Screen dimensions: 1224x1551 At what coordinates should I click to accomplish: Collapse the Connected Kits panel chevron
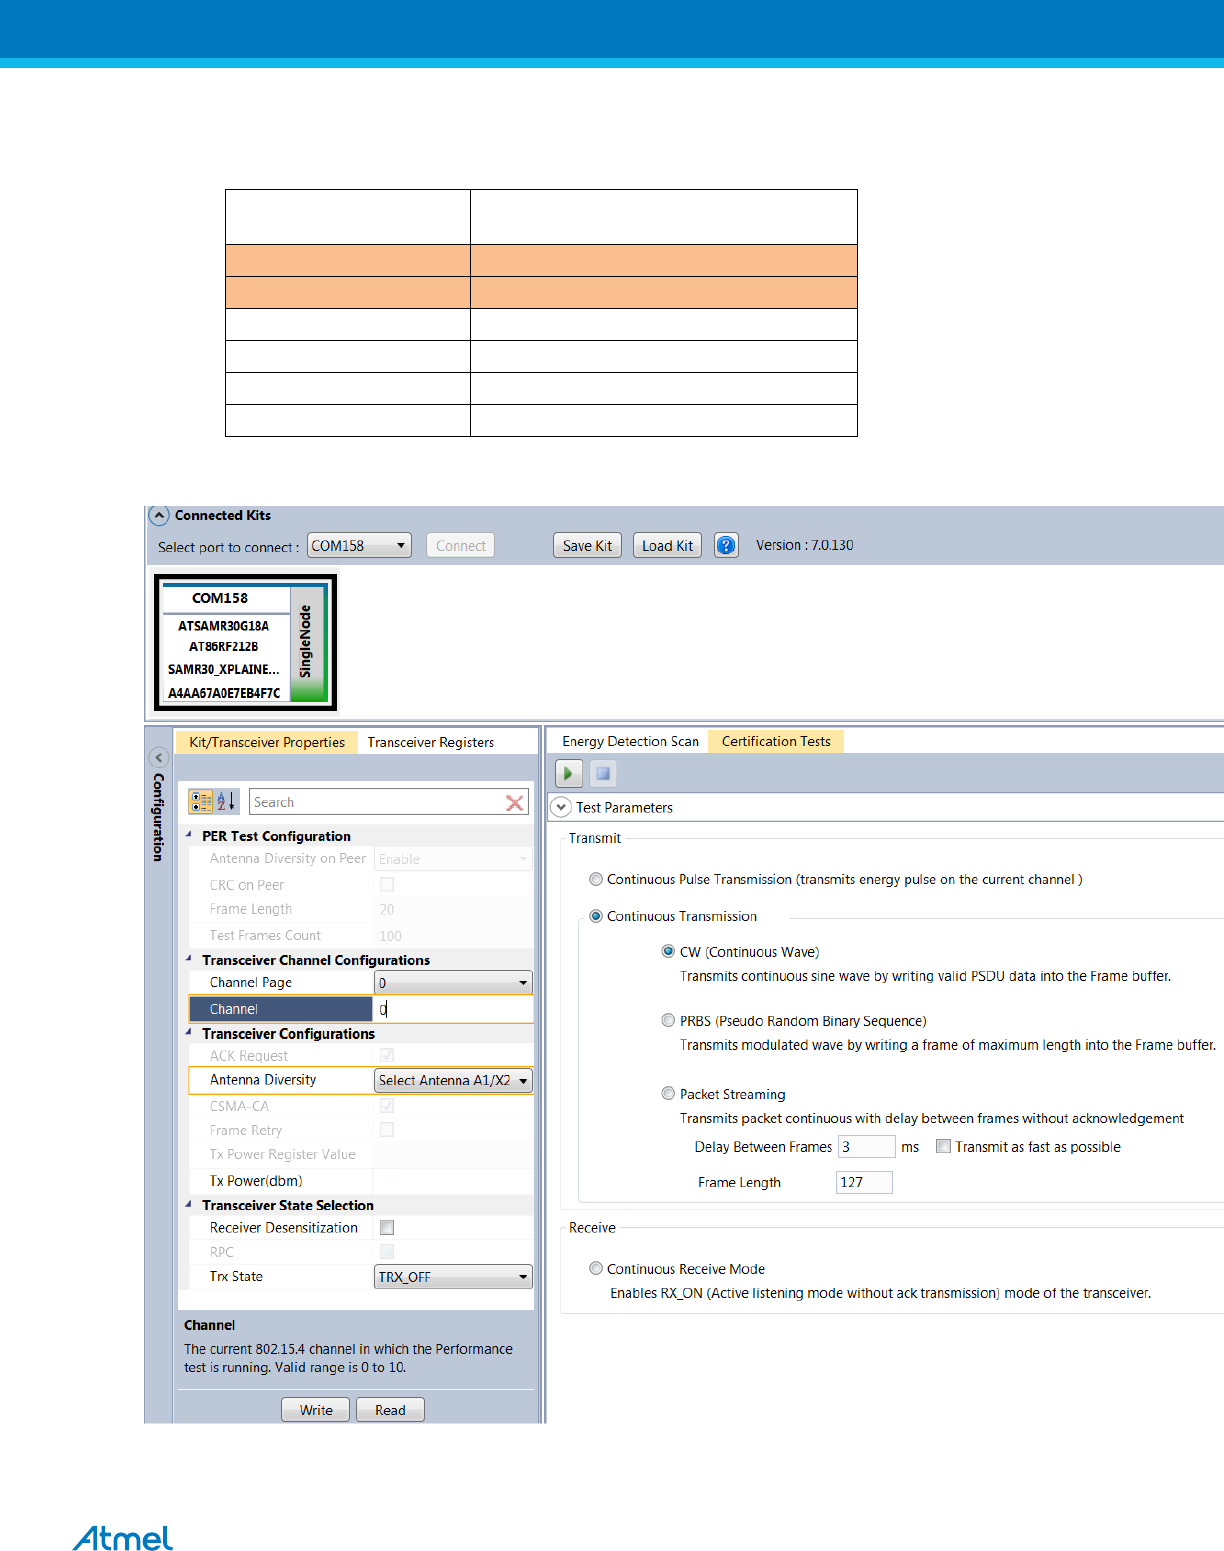pyautogui.click(x=159, y=516)
